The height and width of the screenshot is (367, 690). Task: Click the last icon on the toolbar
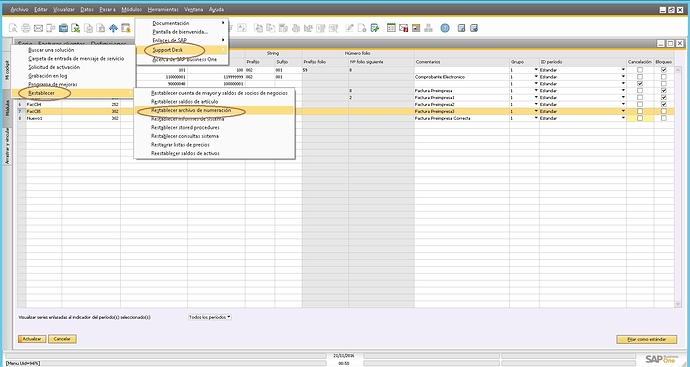tap(474, 28)
